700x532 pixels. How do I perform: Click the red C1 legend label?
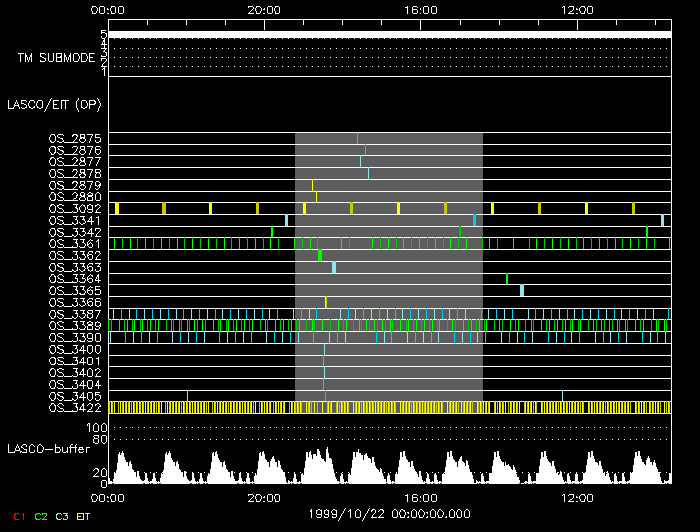point(19,516)
